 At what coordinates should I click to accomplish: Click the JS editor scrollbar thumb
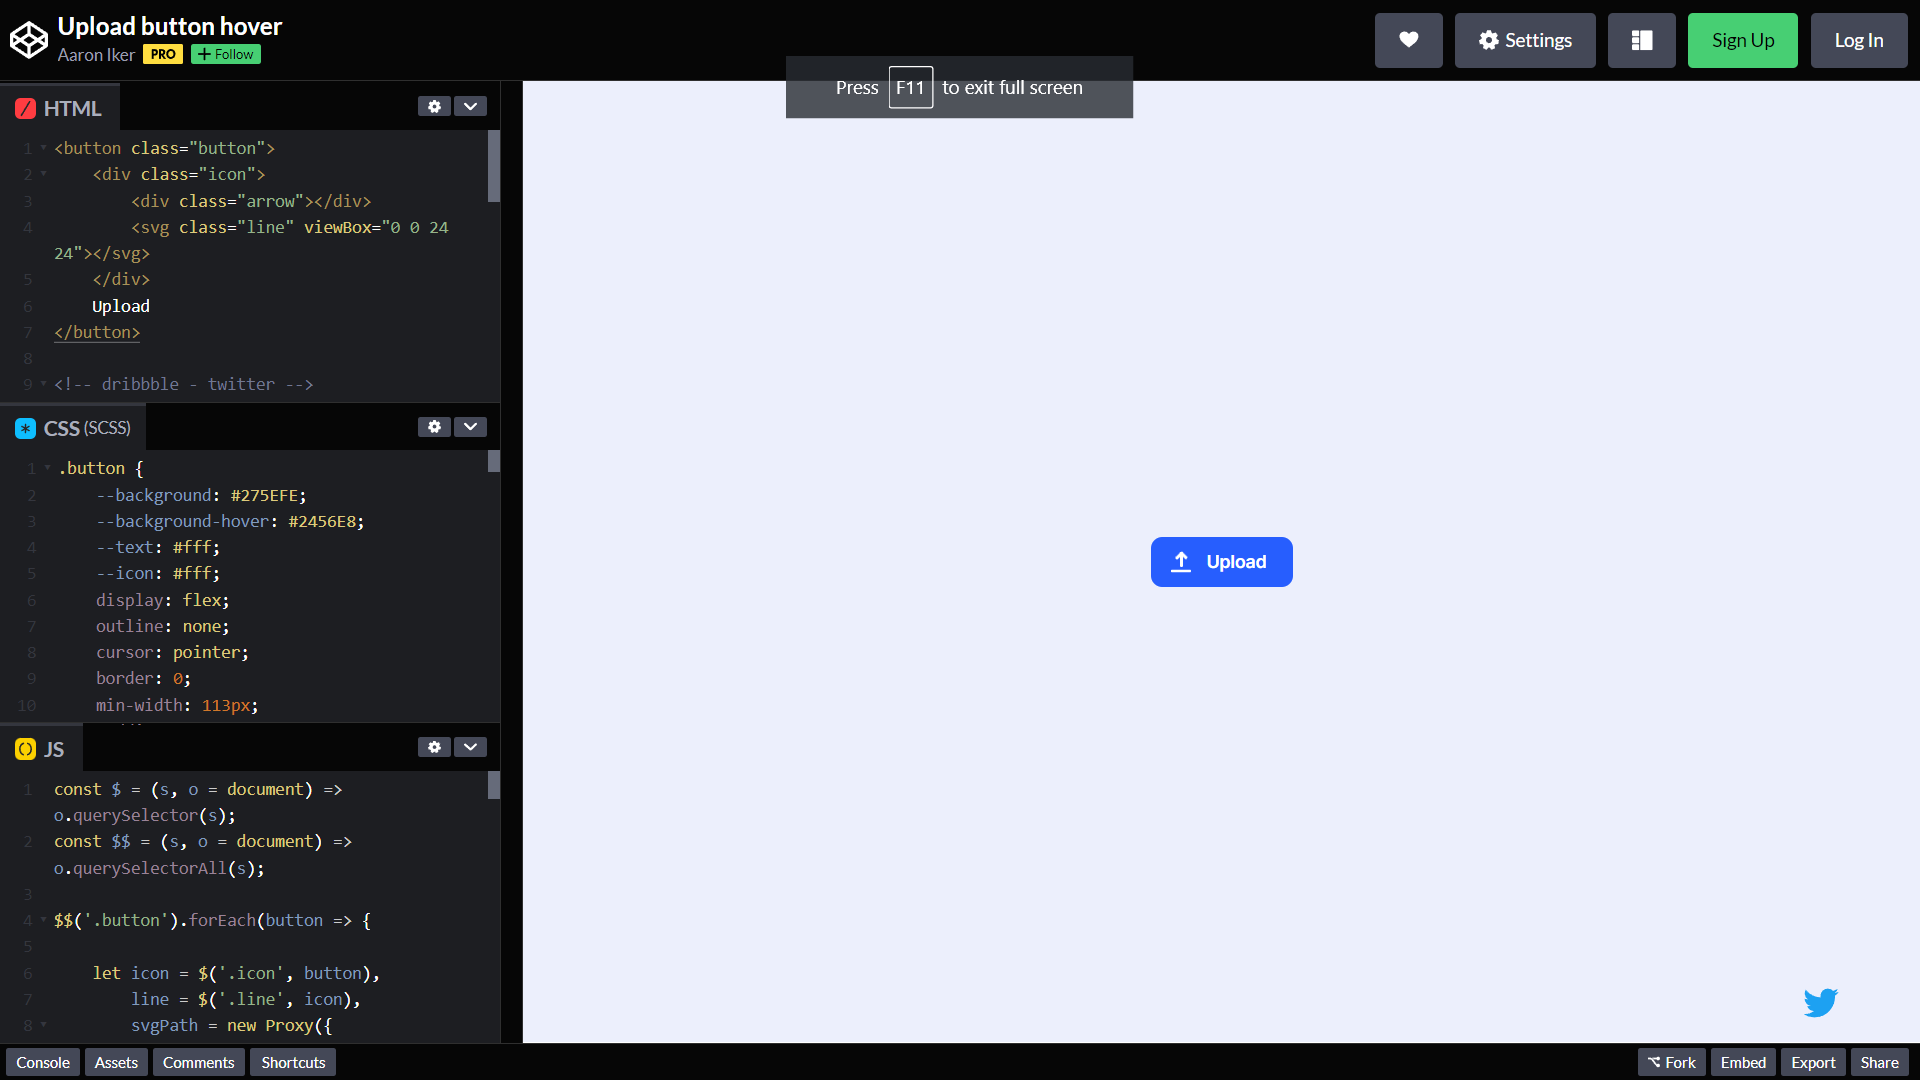pos(494,785)
